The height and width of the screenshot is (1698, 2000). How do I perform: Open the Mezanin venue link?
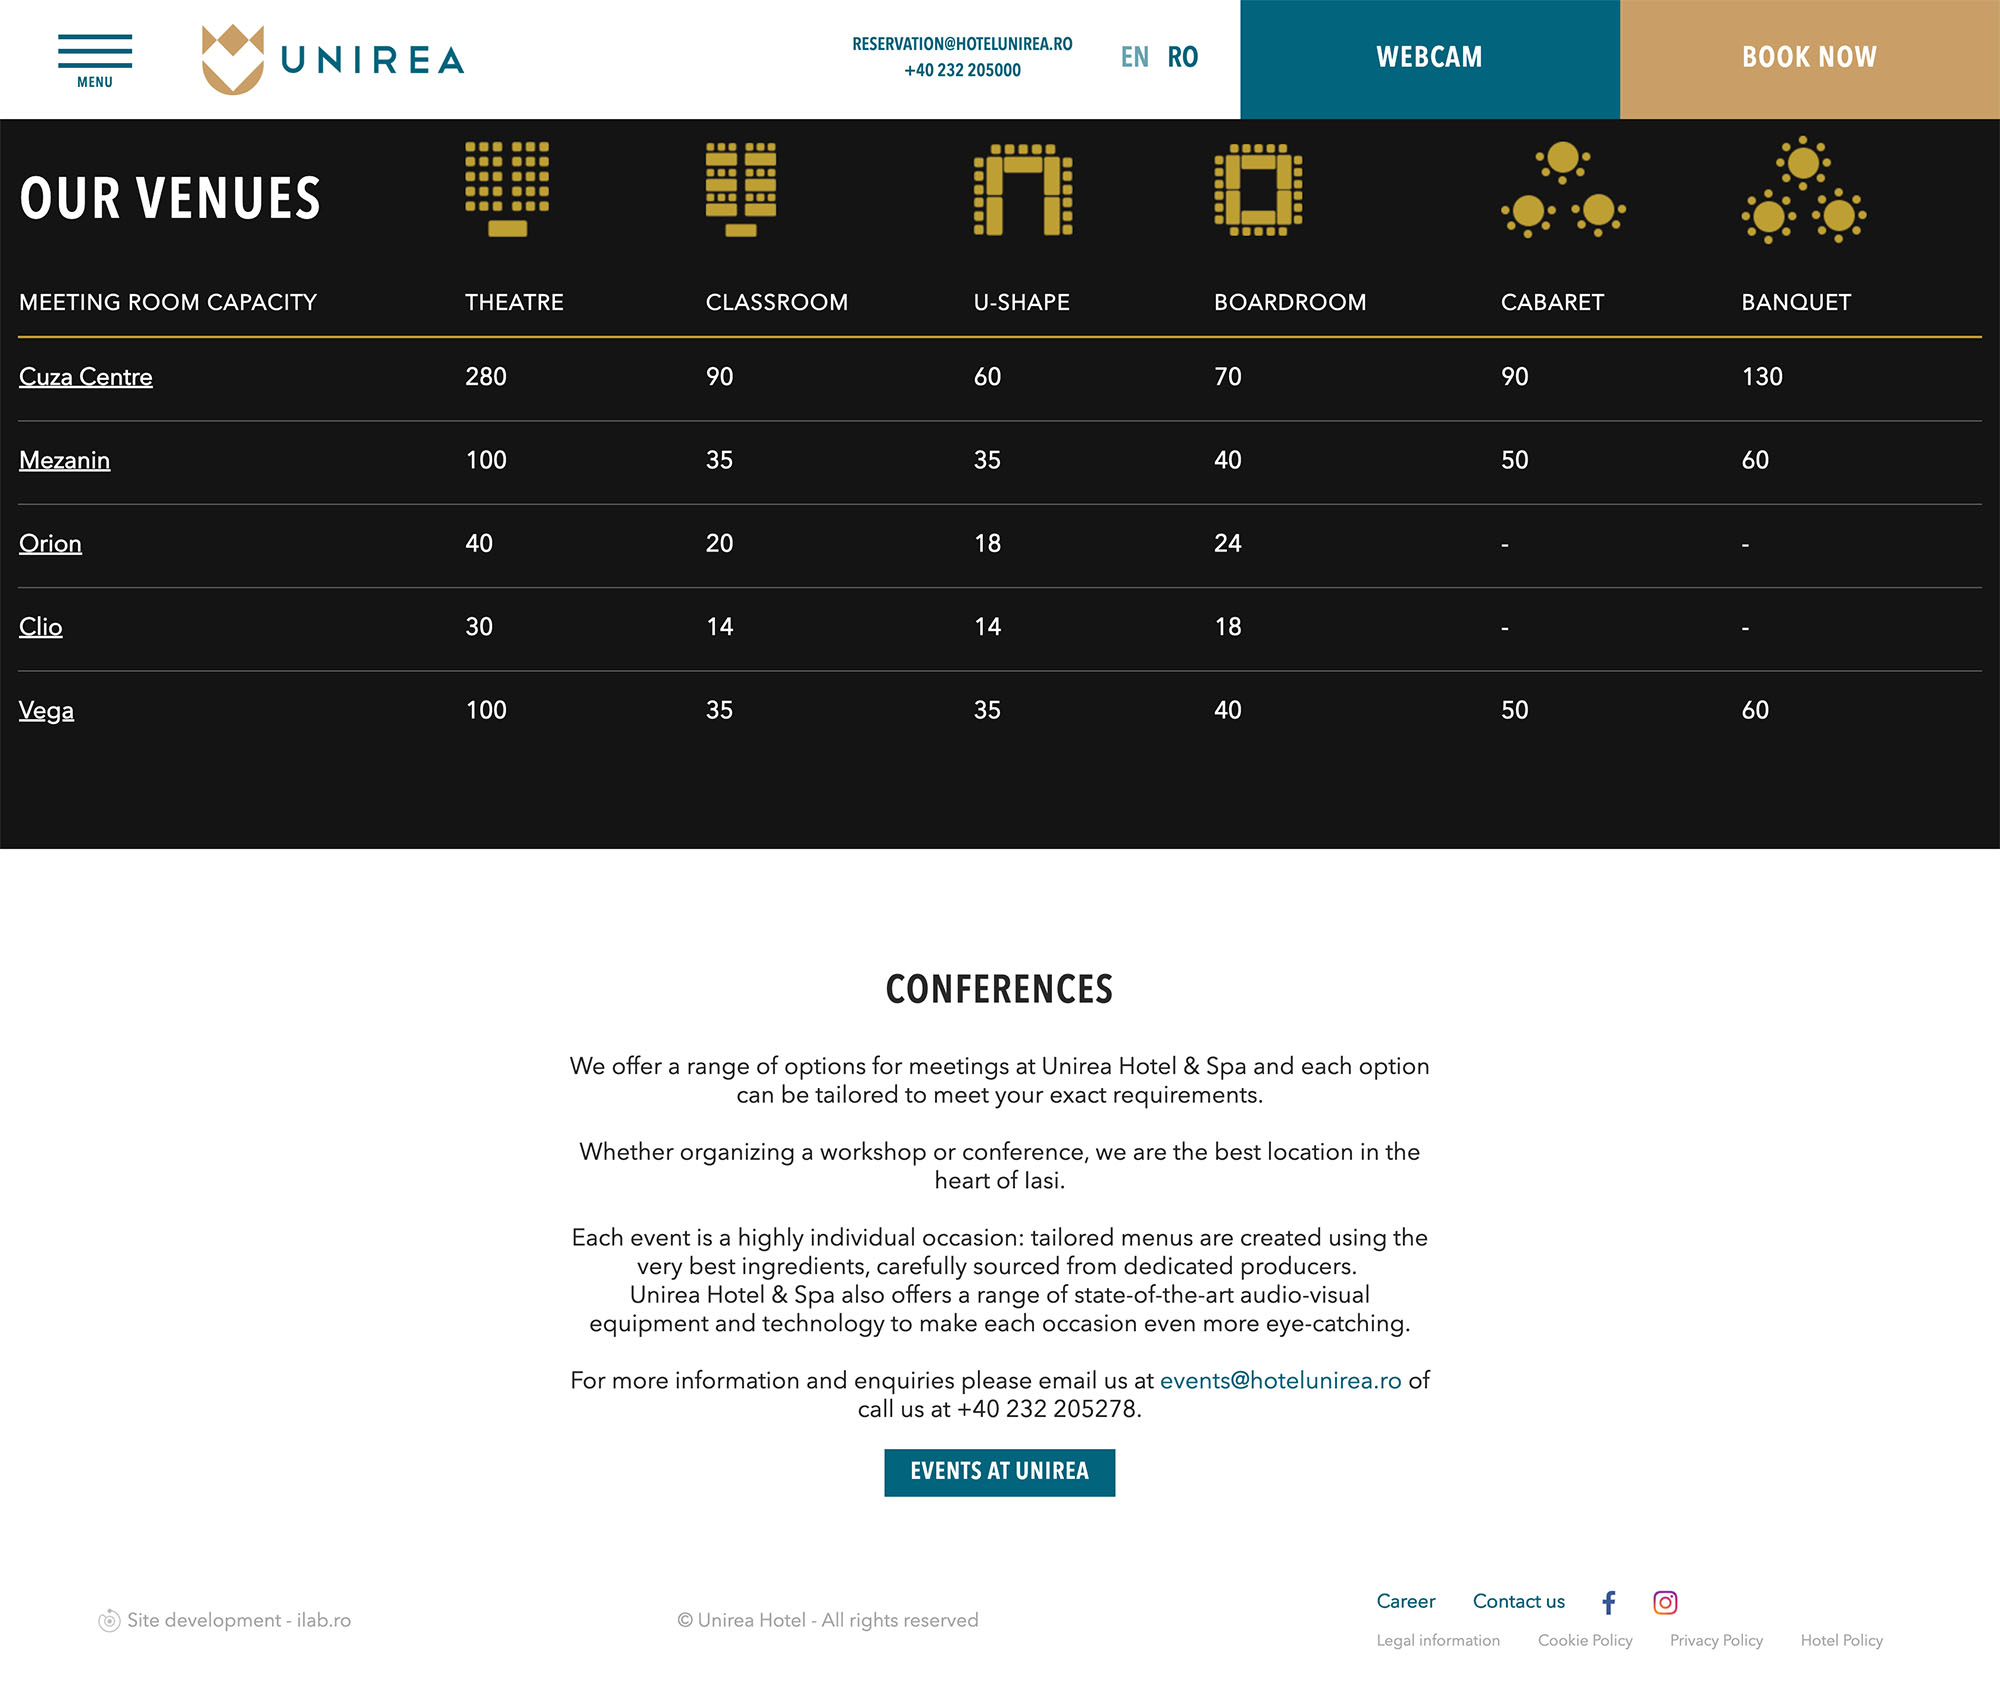point(65,460)
